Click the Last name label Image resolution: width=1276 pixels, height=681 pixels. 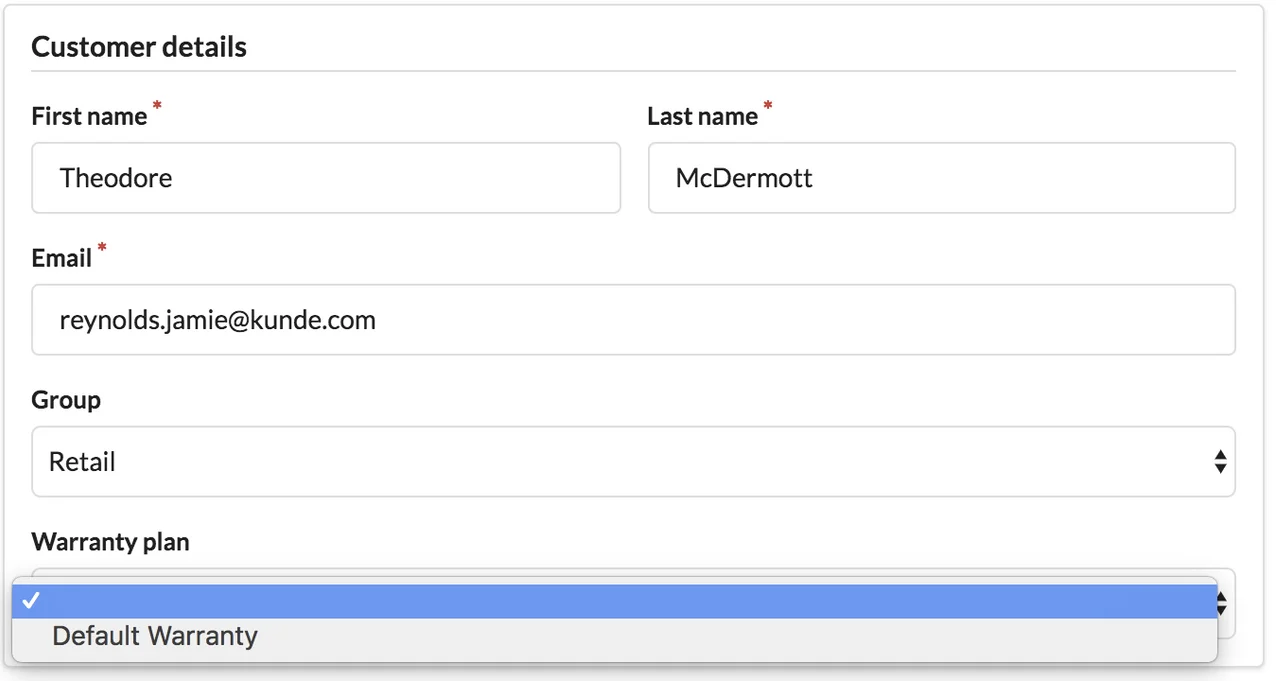pyautogui.click(x=702, y=117)
